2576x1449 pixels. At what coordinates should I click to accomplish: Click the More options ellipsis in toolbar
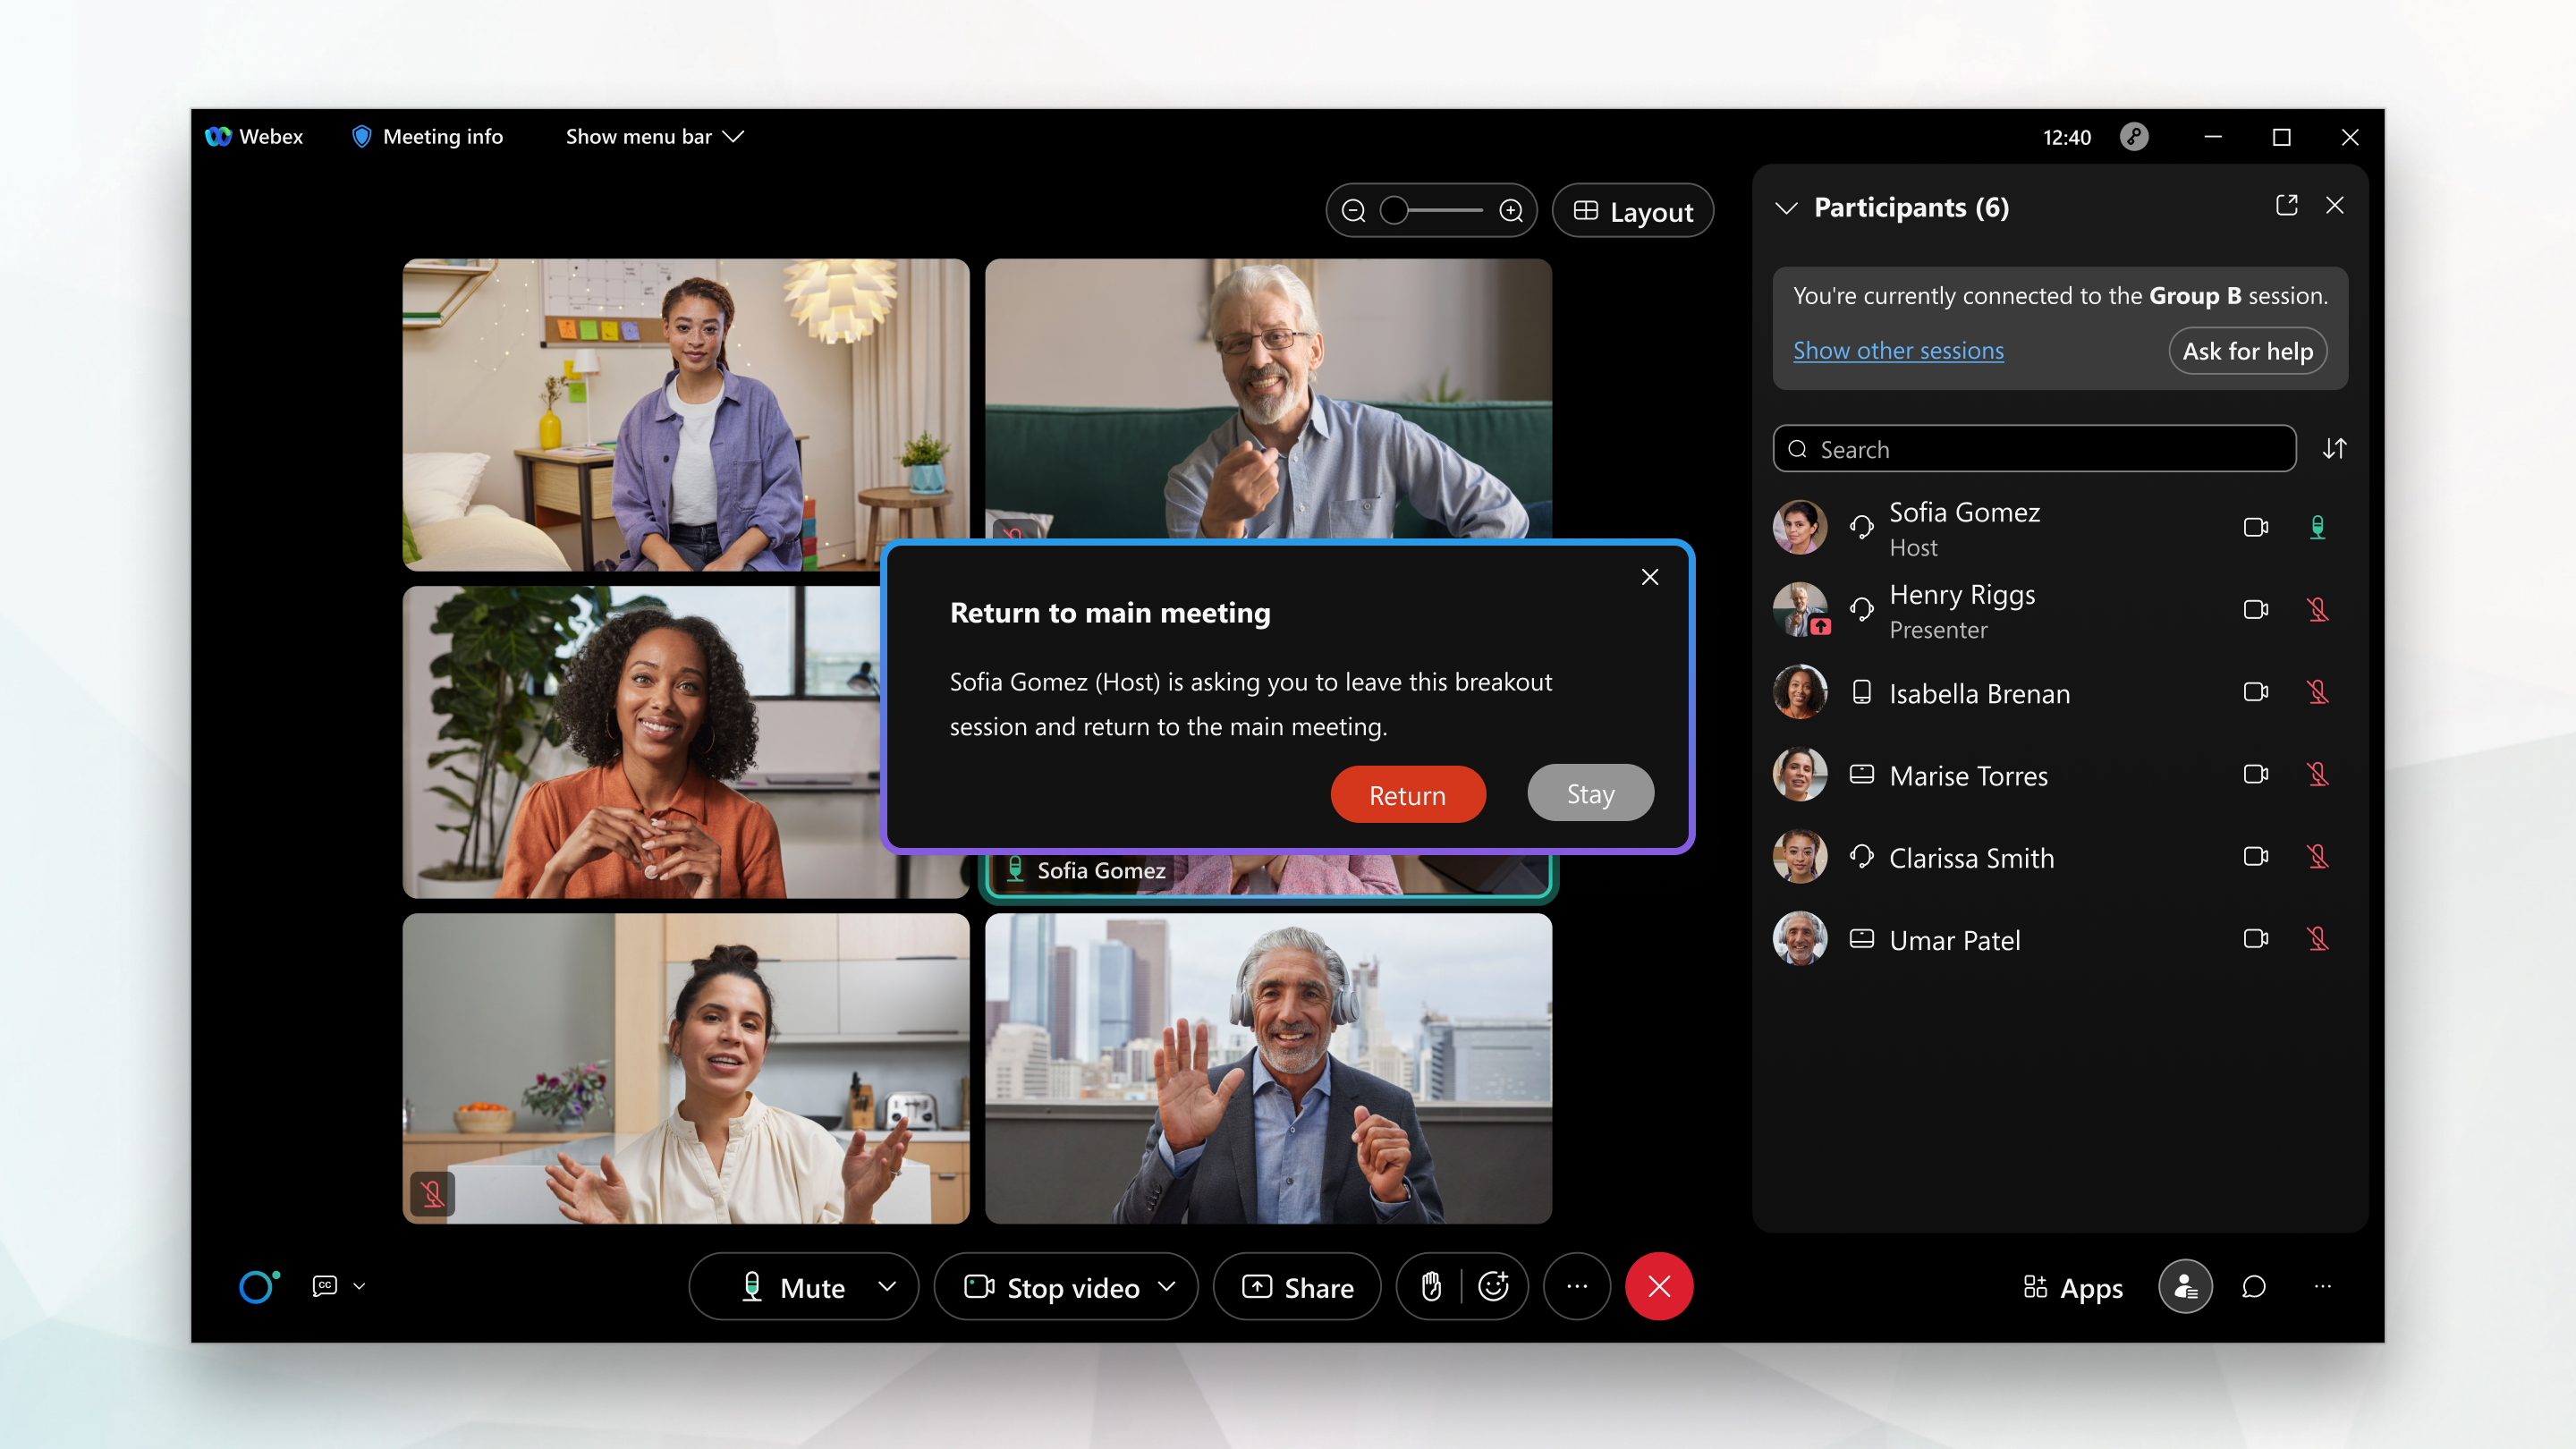[1576, 1286]
